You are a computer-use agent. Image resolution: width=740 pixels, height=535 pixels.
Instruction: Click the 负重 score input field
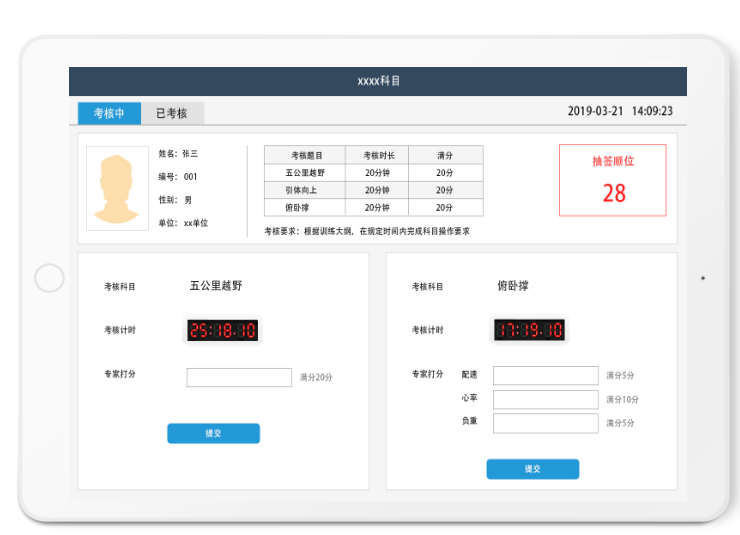[x=545, y=423]
